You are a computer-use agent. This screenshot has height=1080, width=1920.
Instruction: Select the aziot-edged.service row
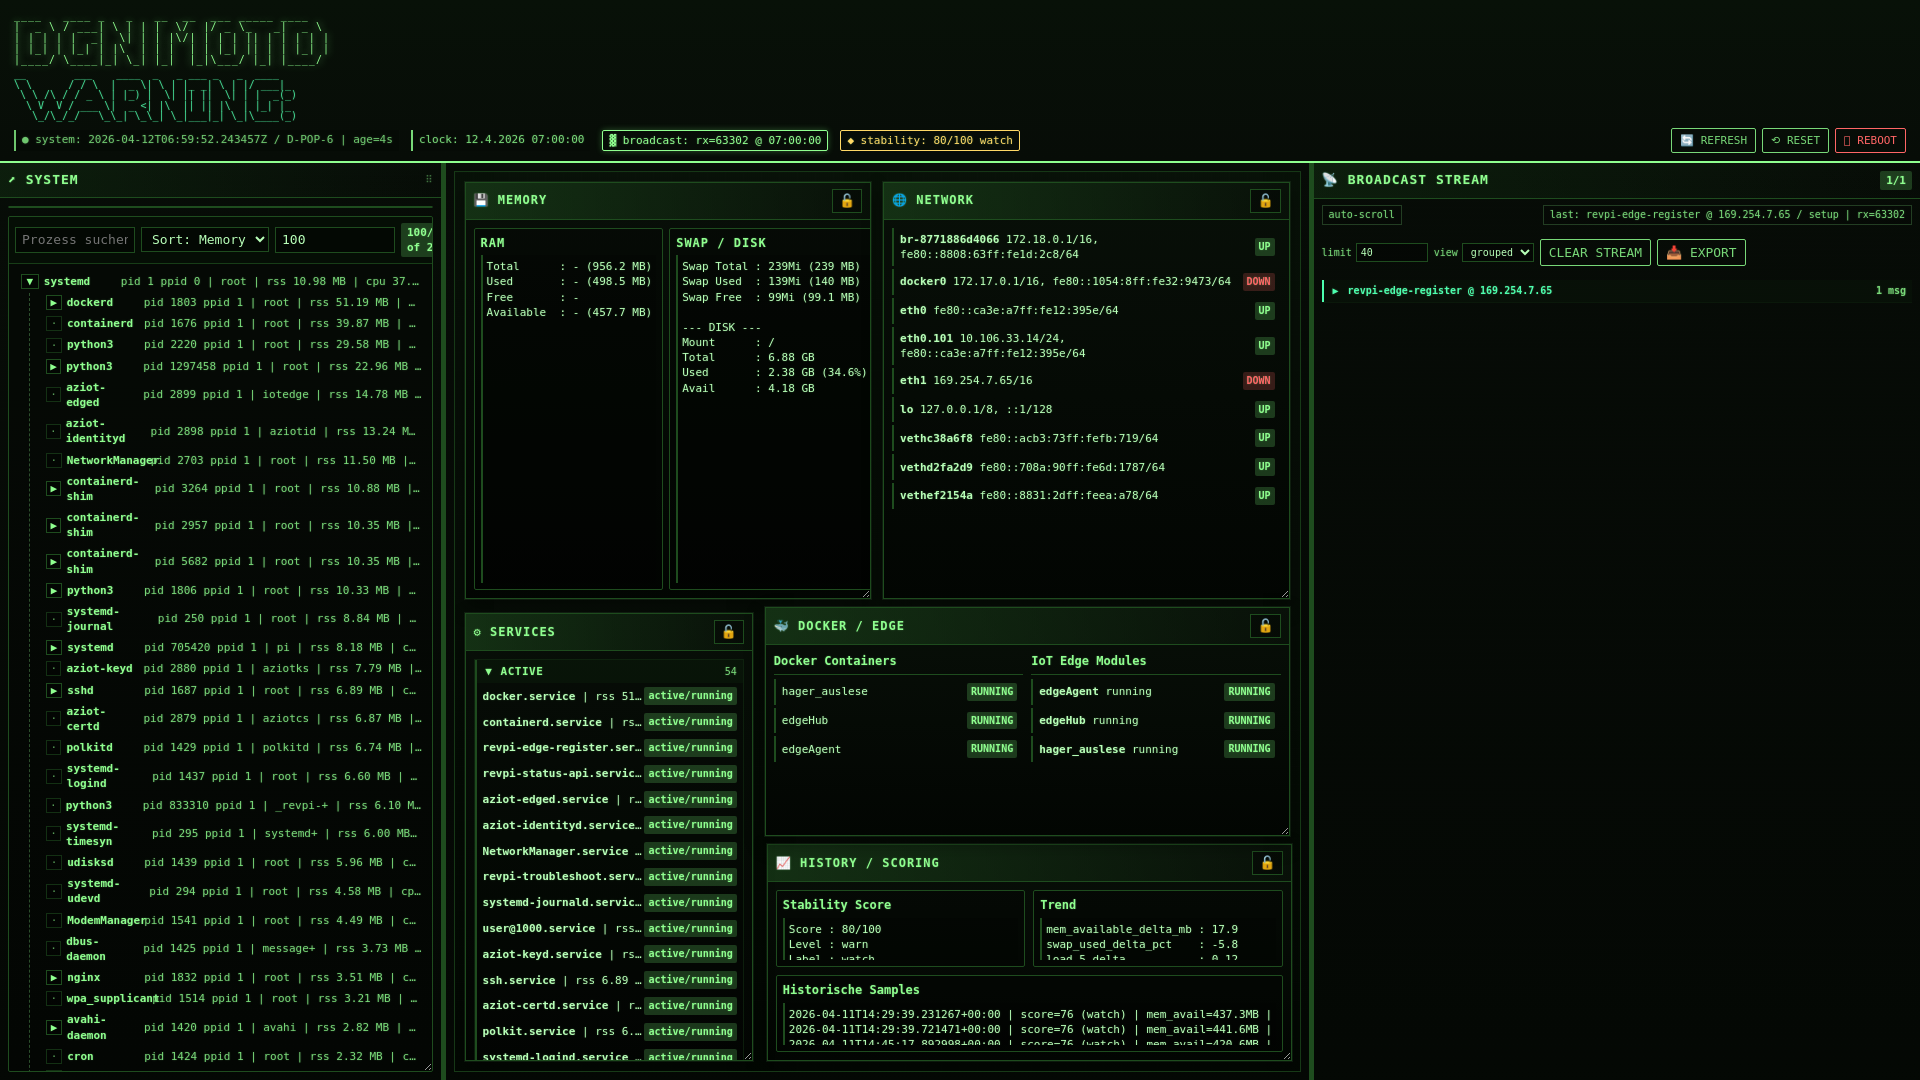coord(609,800)
